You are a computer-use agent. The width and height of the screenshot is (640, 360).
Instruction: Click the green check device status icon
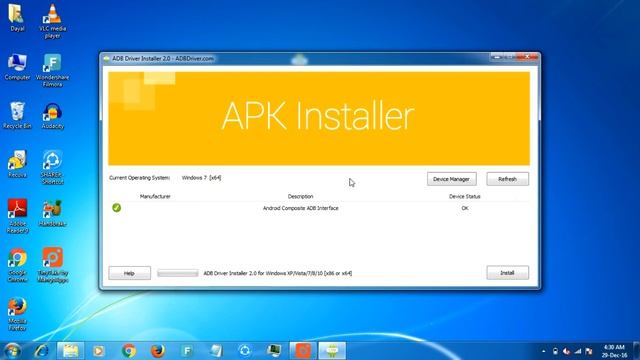click(x=116, y=208)
